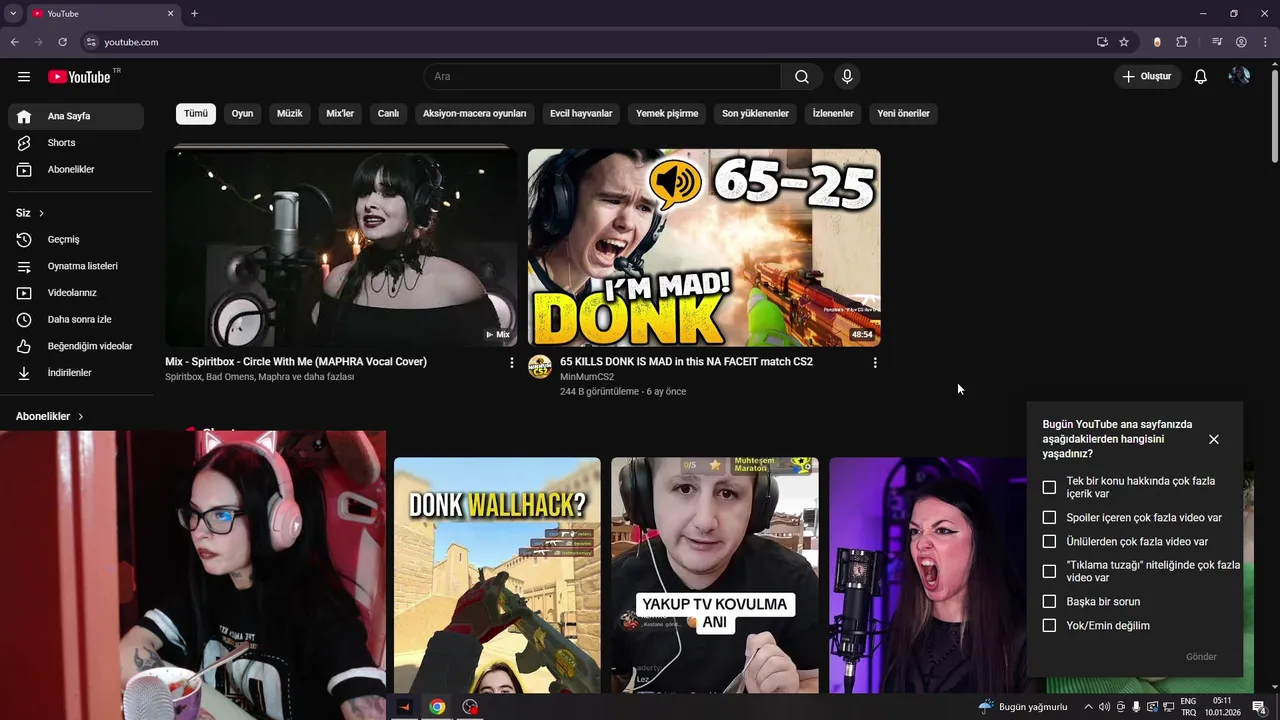Expand the 'Siz' section chevron

pos(41,213)
